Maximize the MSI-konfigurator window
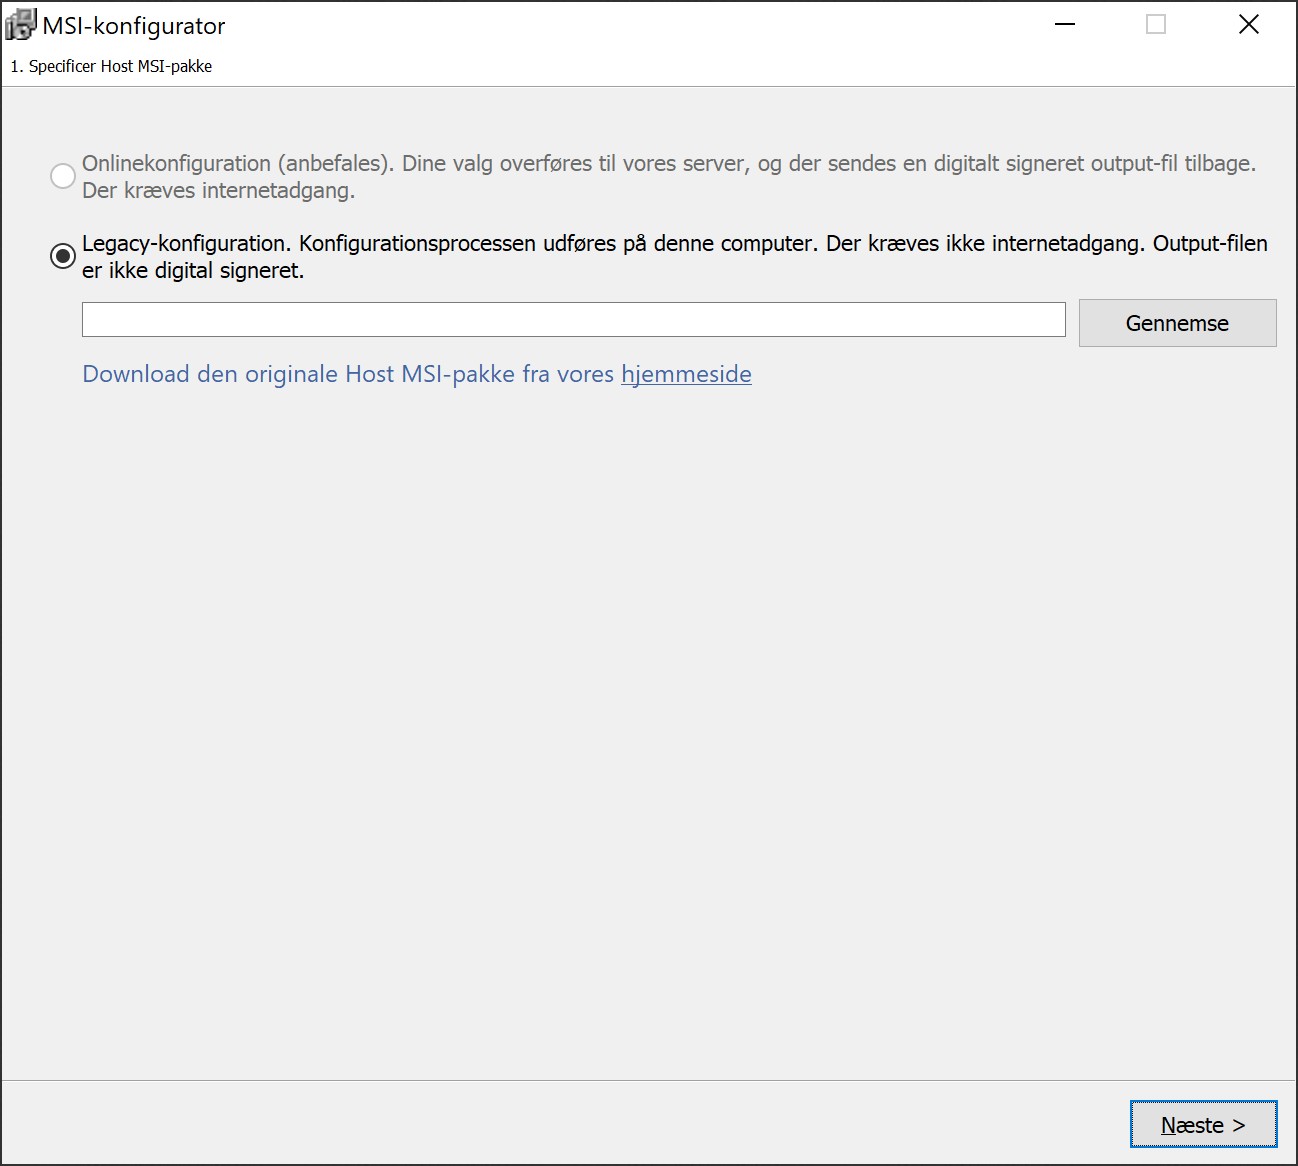 click(x=1156, y=25)
